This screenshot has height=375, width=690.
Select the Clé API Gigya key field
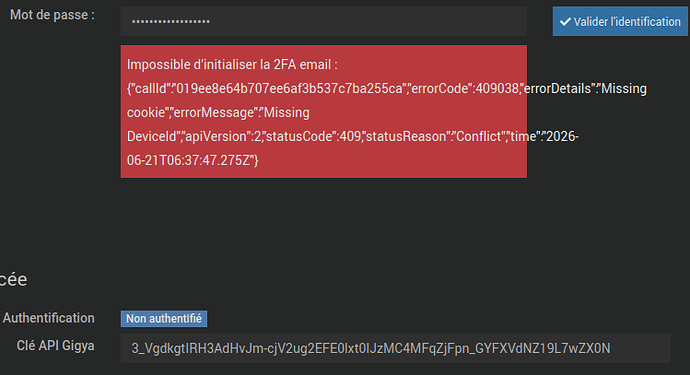pos(396,348)
